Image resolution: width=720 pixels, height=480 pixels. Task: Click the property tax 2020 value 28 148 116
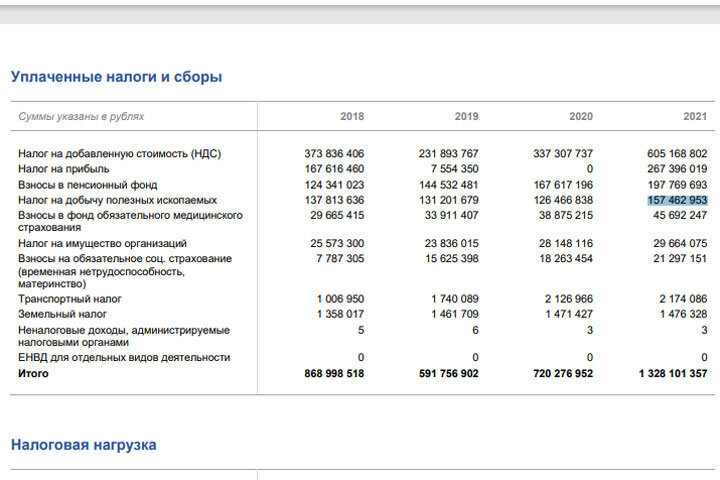pyautogui.click(x=566, y=243)
